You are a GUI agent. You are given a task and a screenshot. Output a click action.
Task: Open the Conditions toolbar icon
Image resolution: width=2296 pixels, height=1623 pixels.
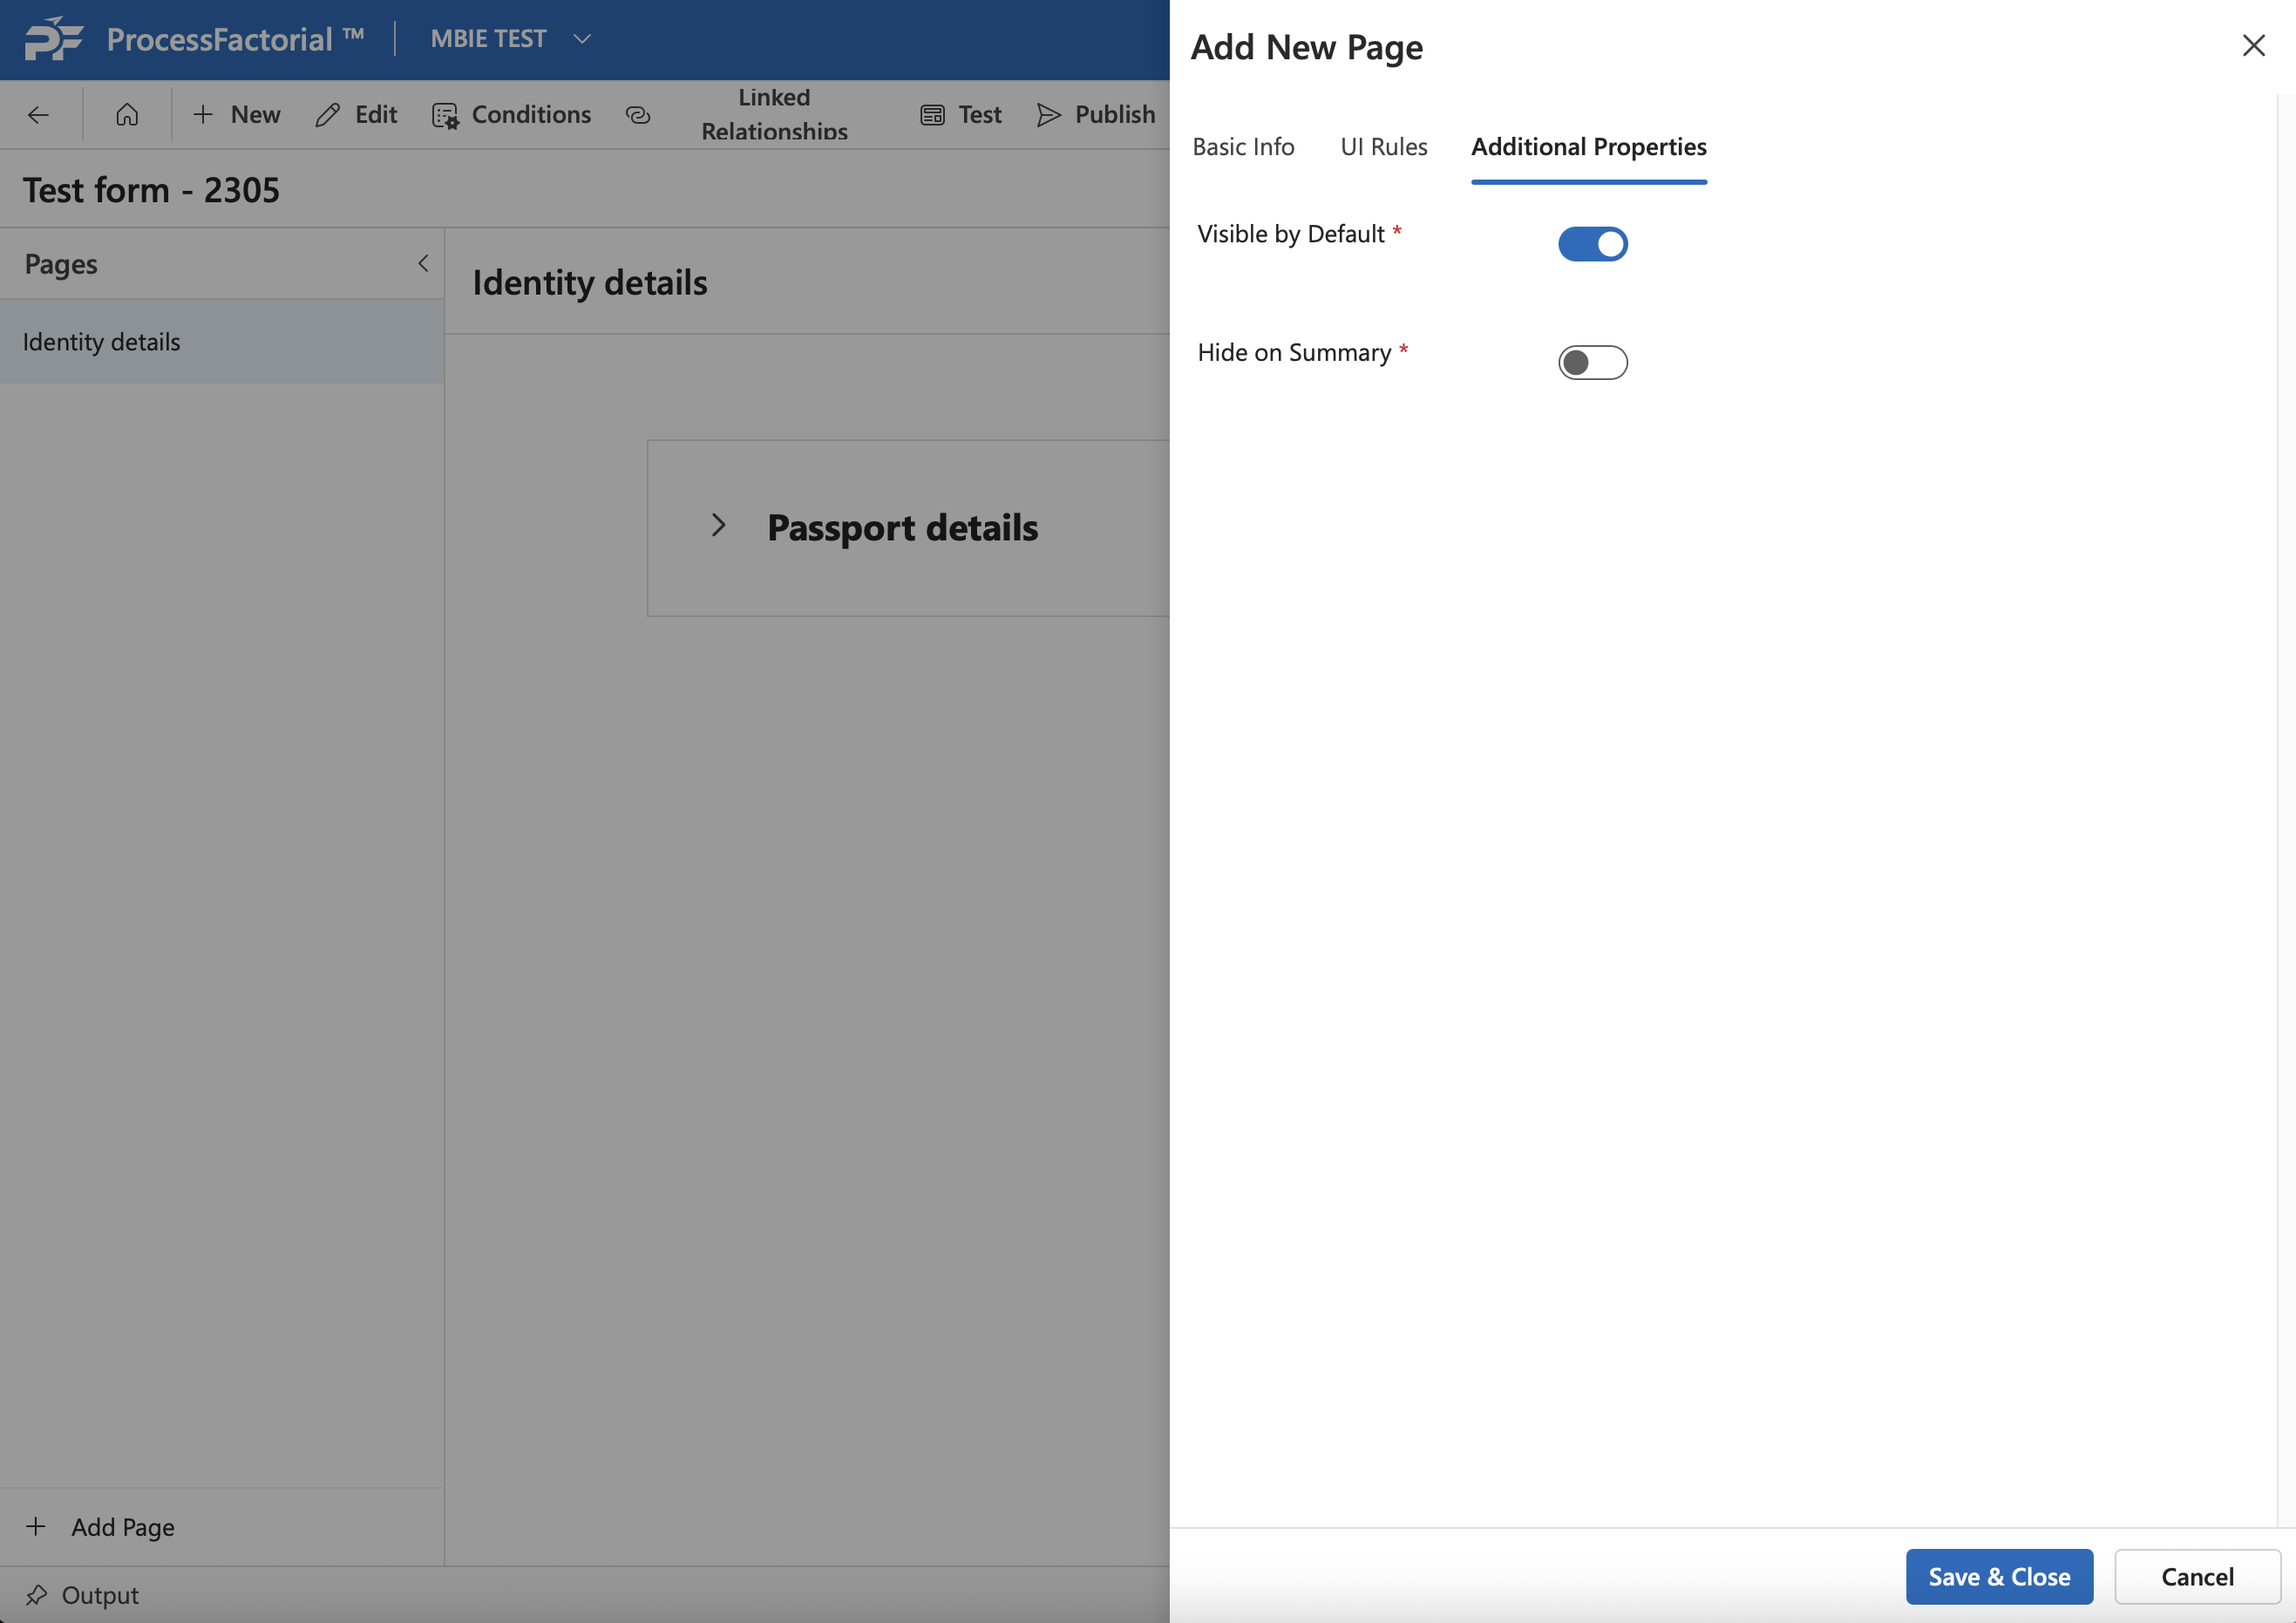tap(445, 116)
